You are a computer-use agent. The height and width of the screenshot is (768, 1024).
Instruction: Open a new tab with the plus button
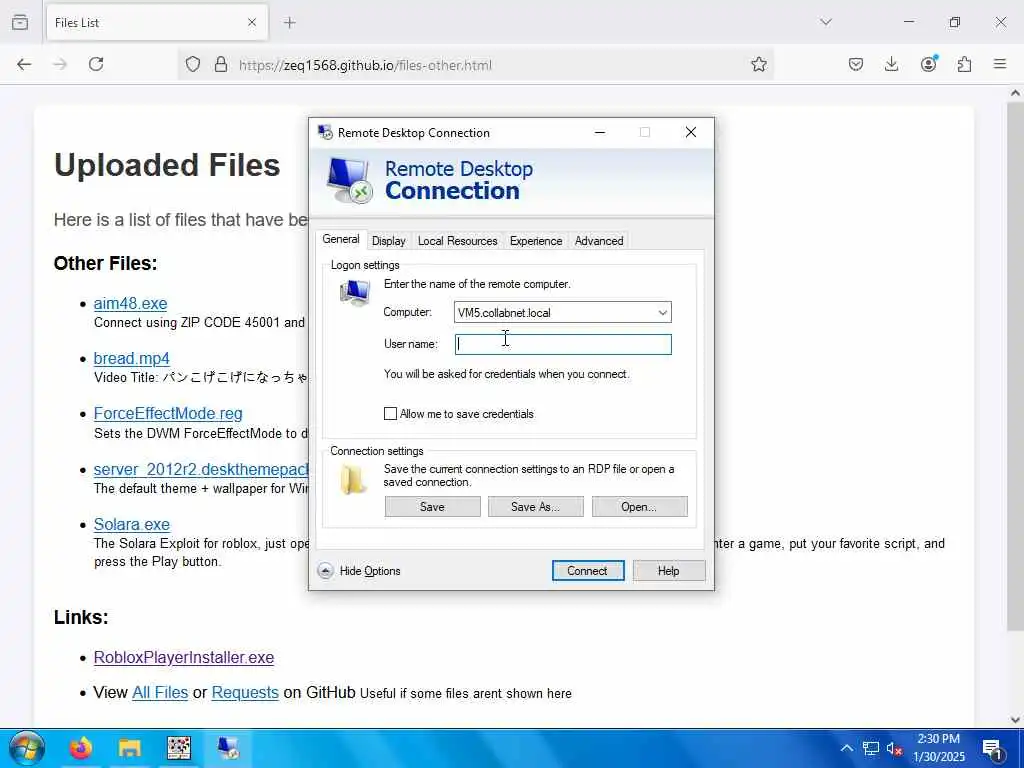pyautogui.click(x=290, y=22)
